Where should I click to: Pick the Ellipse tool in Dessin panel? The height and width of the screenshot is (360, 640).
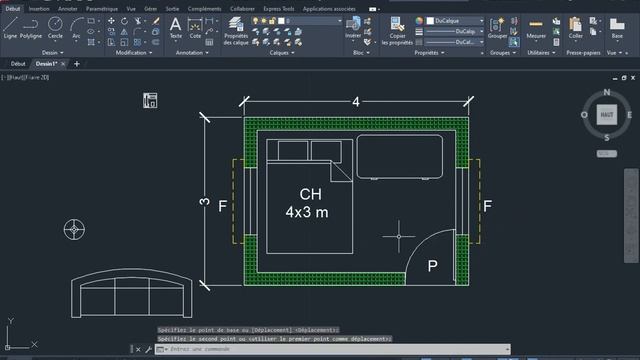click(x=91, y=31)
